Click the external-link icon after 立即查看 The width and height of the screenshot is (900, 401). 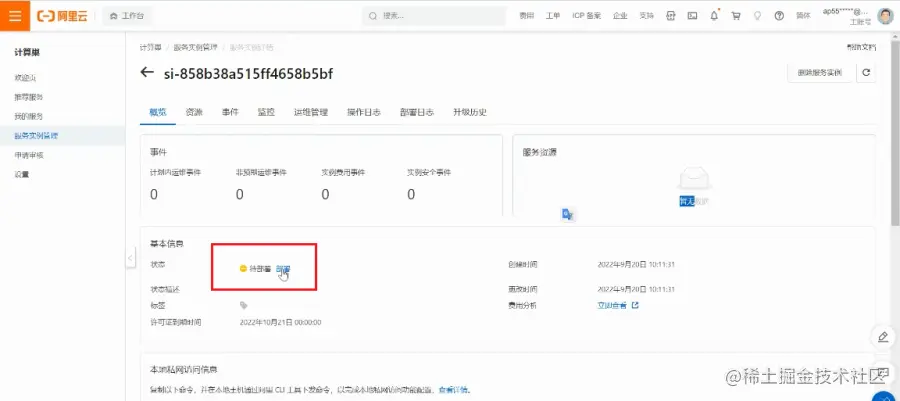(635, 305)
